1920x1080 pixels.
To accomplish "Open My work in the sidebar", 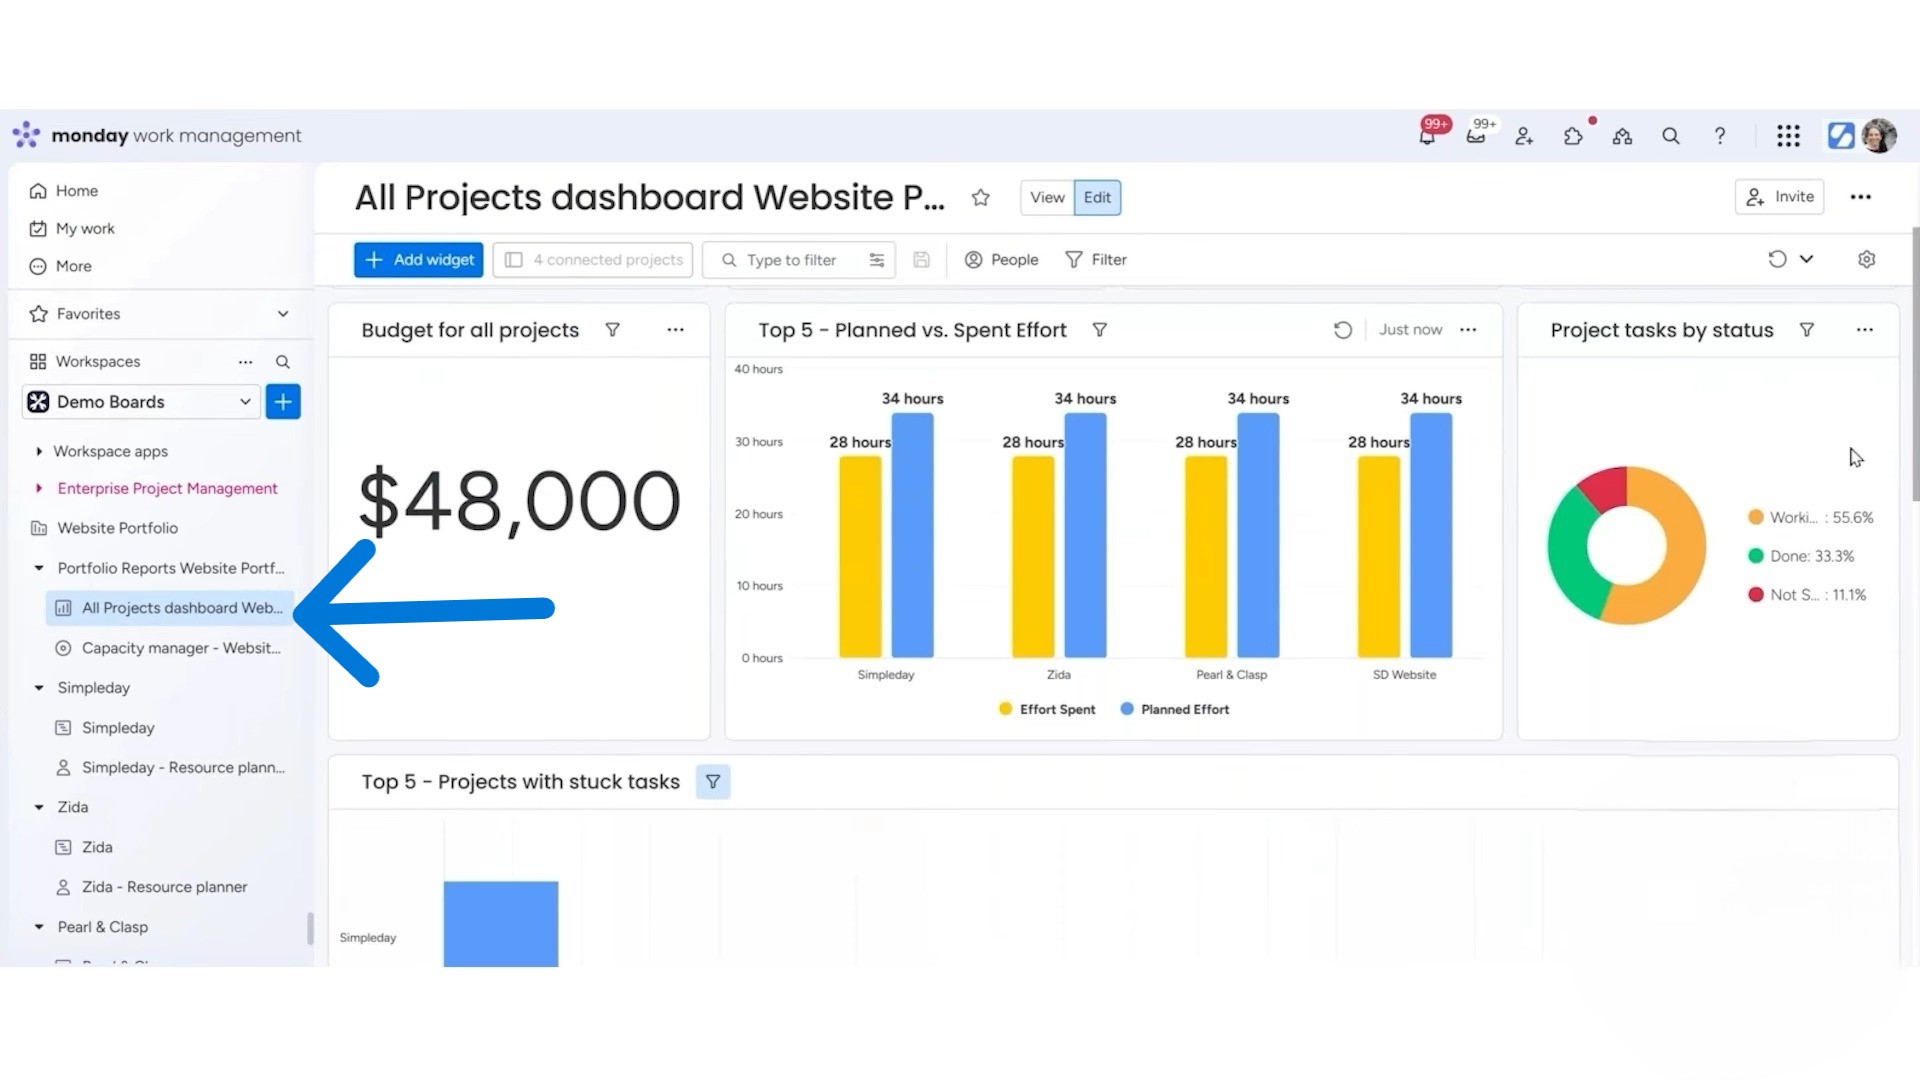I will 72,229.
